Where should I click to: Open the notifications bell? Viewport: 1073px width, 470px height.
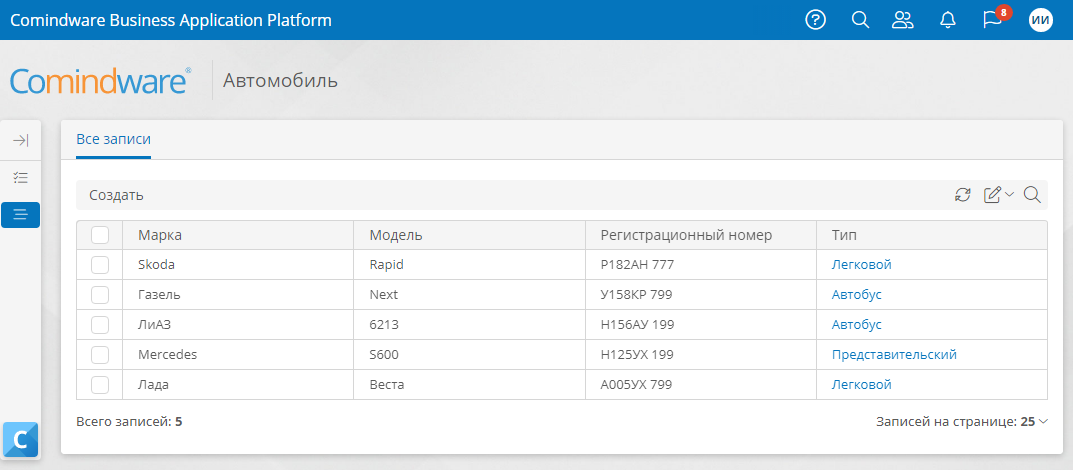tap(948, 20)
